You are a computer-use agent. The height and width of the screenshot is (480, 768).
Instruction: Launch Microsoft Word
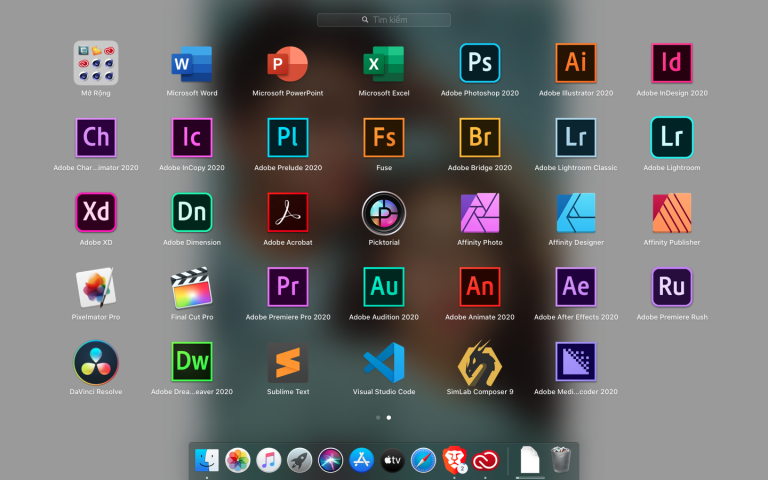(x=192, y=64)
